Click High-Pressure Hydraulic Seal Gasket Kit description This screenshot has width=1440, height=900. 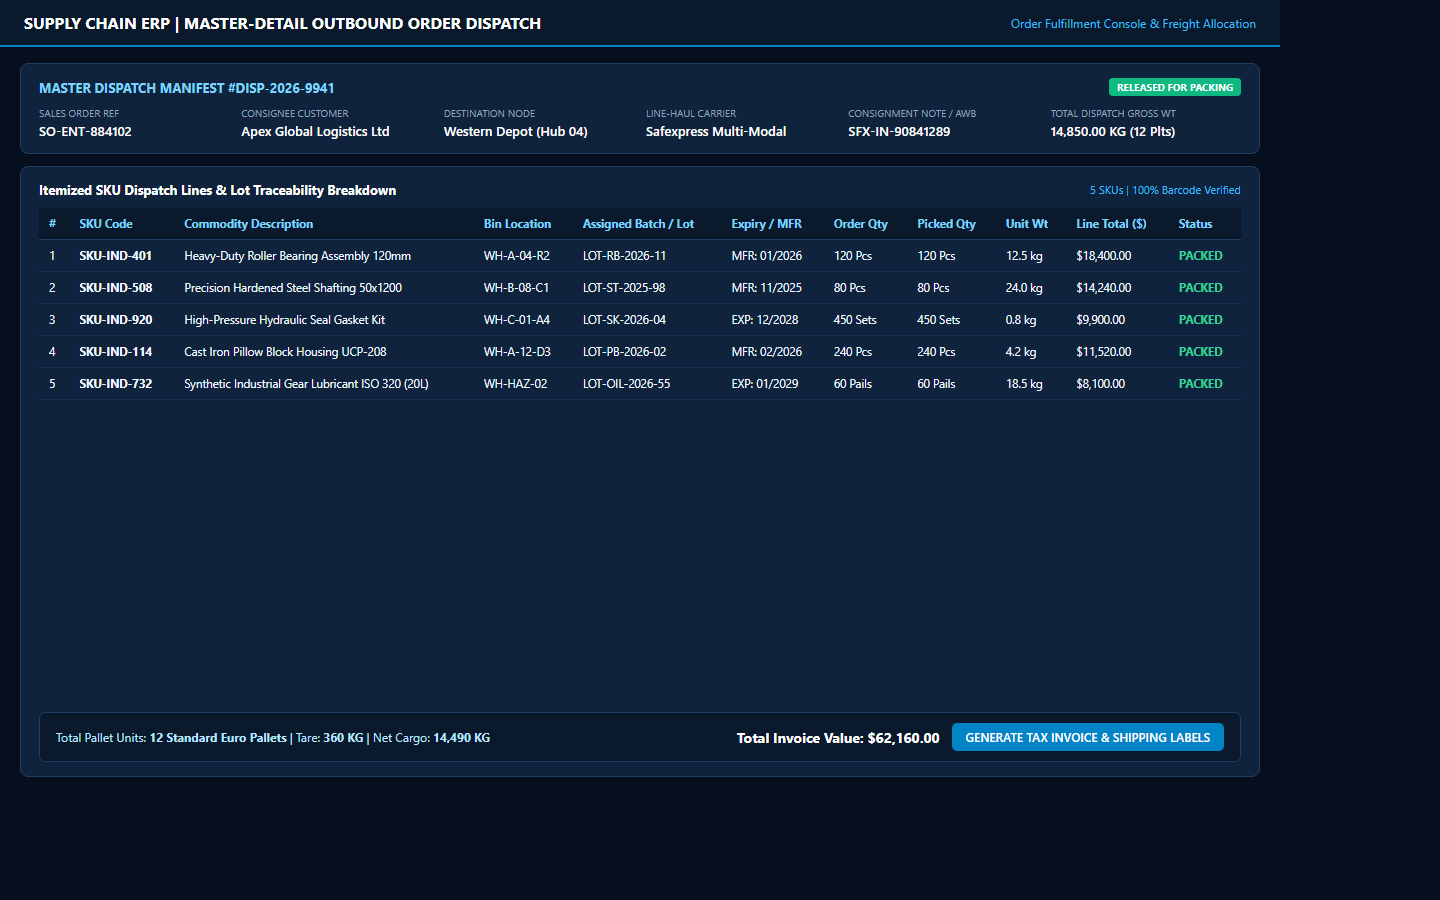(284, 320)
